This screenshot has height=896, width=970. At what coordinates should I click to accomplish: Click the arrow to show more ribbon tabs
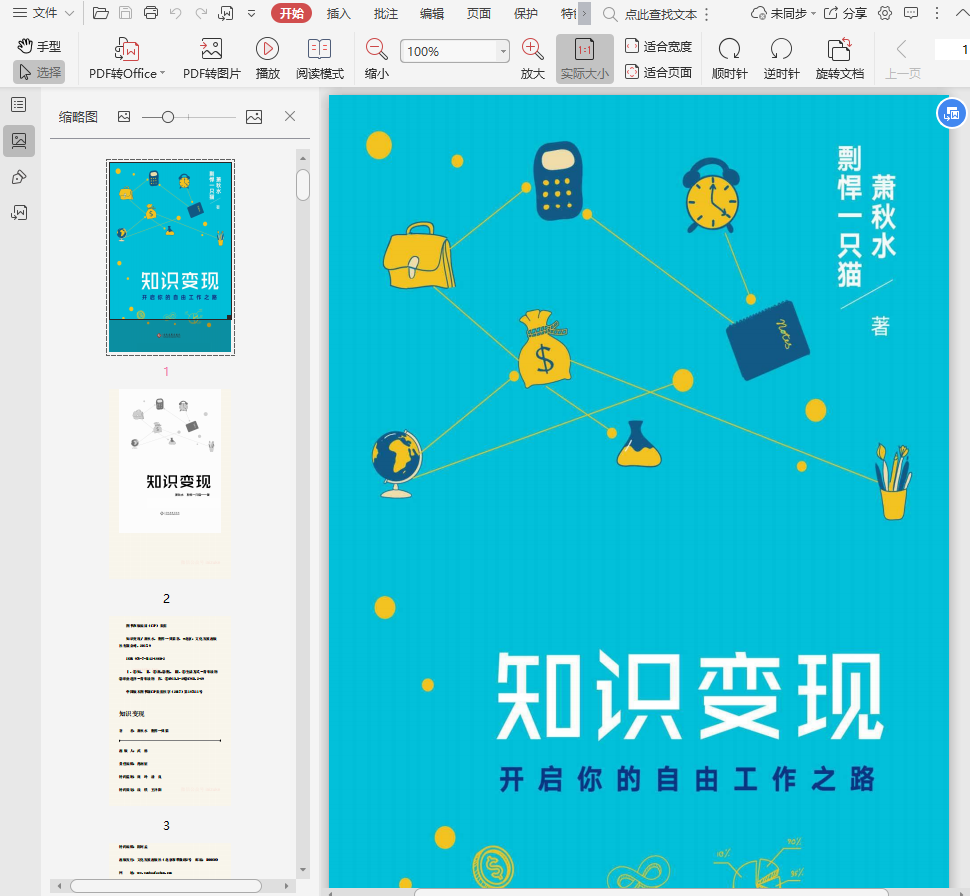[x=585, y=13]
